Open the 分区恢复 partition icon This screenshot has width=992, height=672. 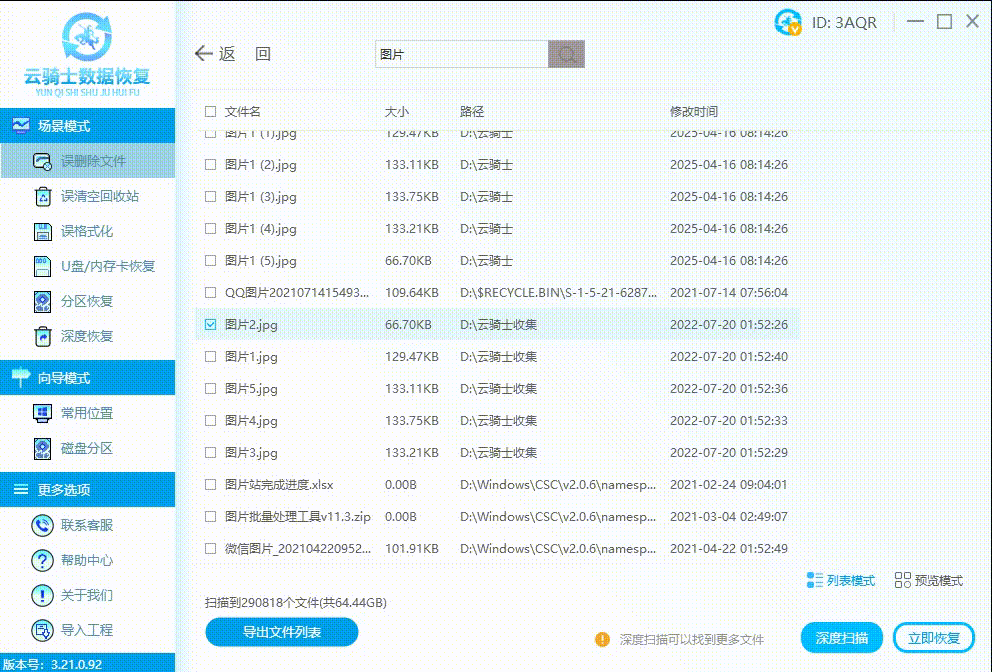[x=42, y=301]
